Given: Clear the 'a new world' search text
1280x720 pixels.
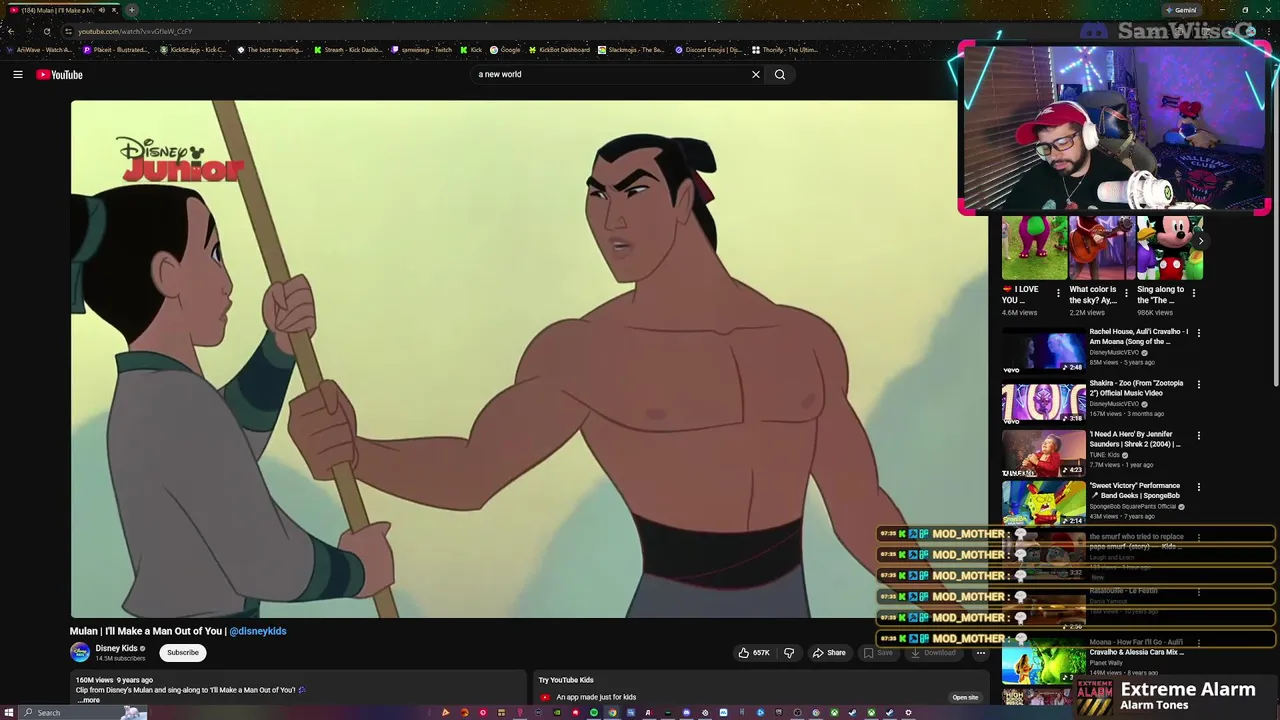Looking at the screenshot, I should point(756,74).
